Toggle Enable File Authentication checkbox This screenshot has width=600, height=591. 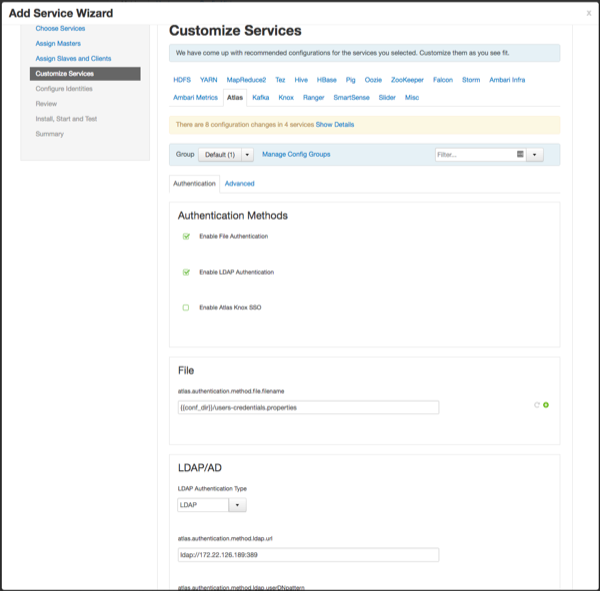pyautogui.click(x=186, y=236)
